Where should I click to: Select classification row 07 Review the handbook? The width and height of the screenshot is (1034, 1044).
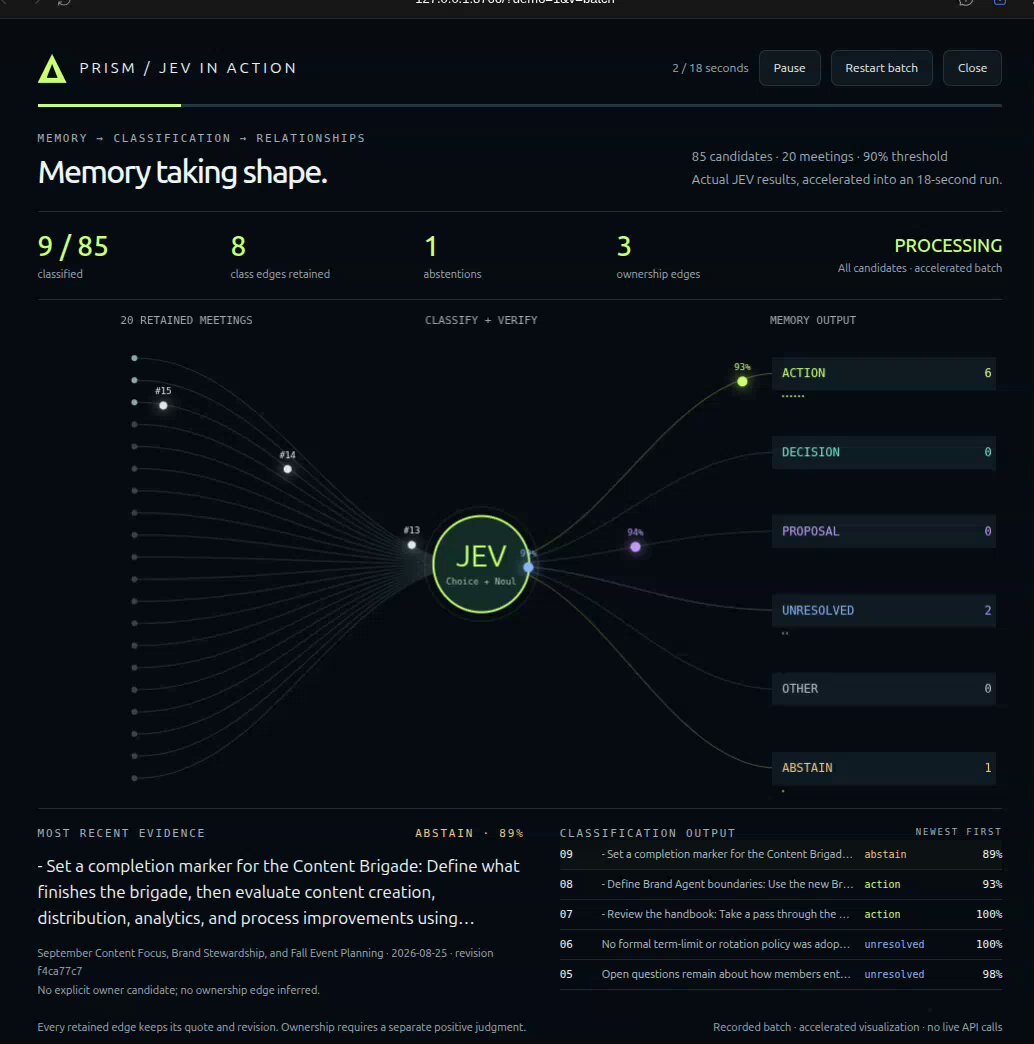point(780,914)
